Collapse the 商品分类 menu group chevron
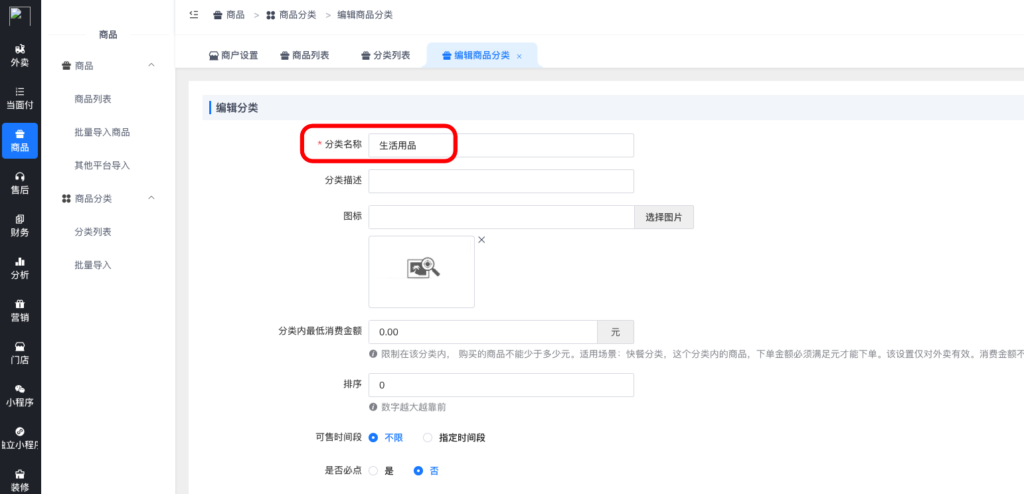The width and height of the screenshot is (1024, 494). point(151,199)
